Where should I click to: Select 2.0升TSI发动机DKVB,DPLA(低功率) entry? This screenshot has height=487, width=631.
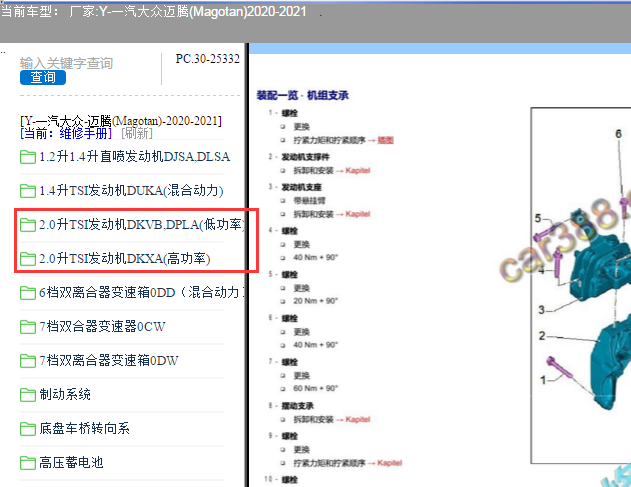[x=142, y=225]
